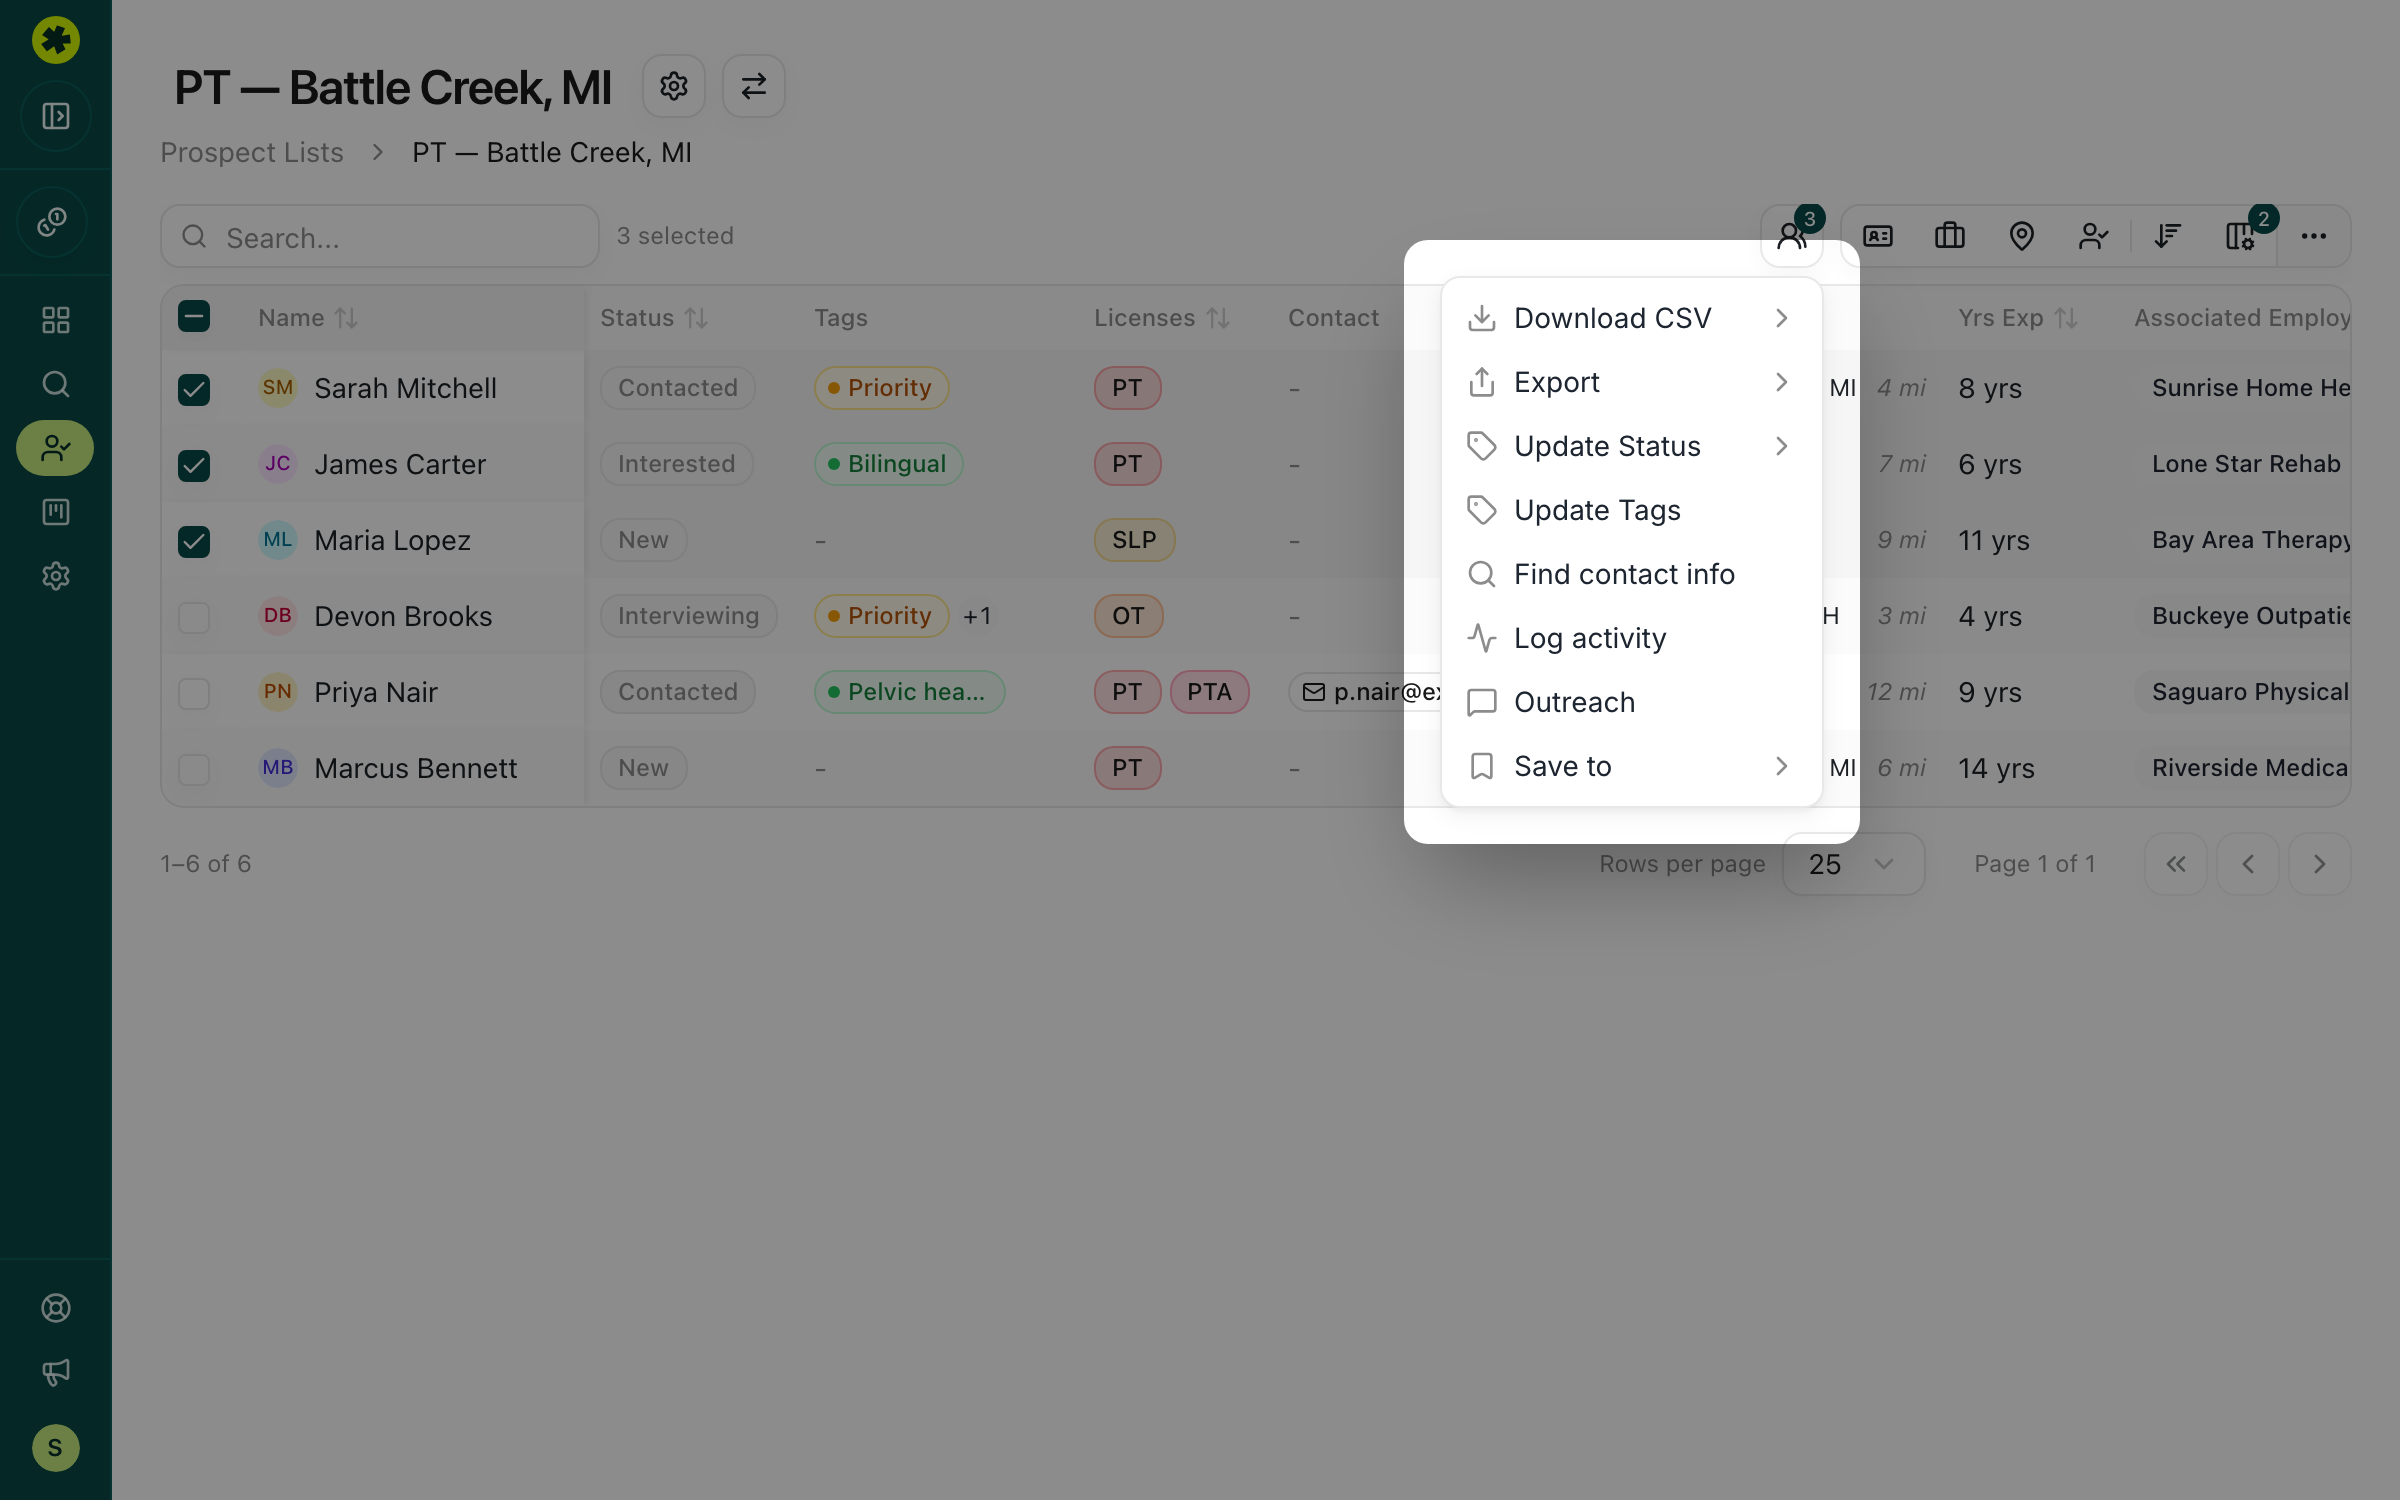
Task: Click Devon Brooks' +1 tags indicator
Action: tap(977, 616)
